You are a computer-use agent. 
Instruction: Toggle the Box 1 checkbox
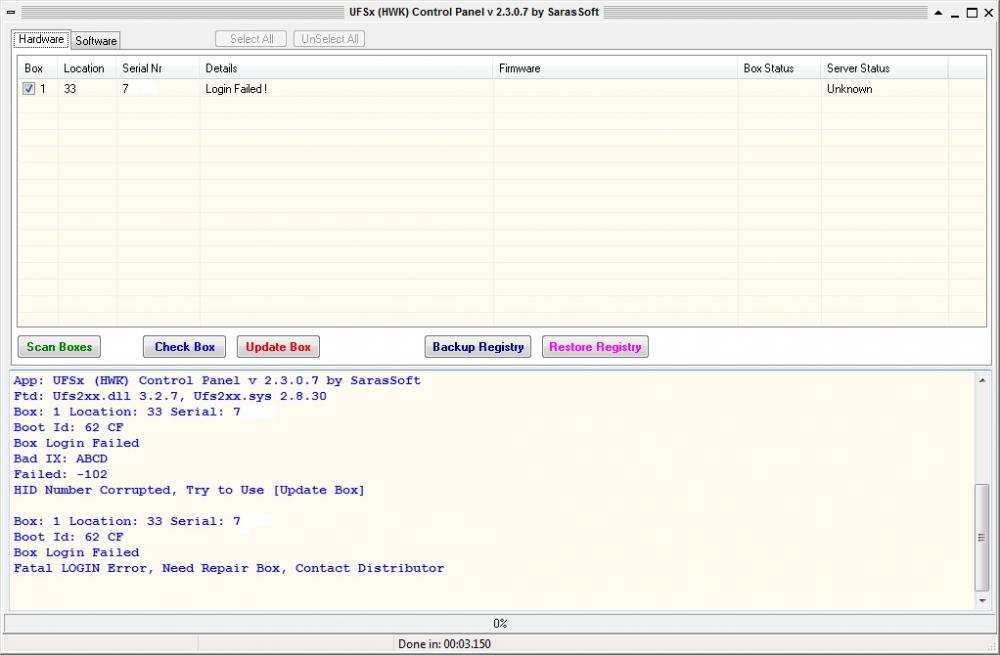pos(29,89)
